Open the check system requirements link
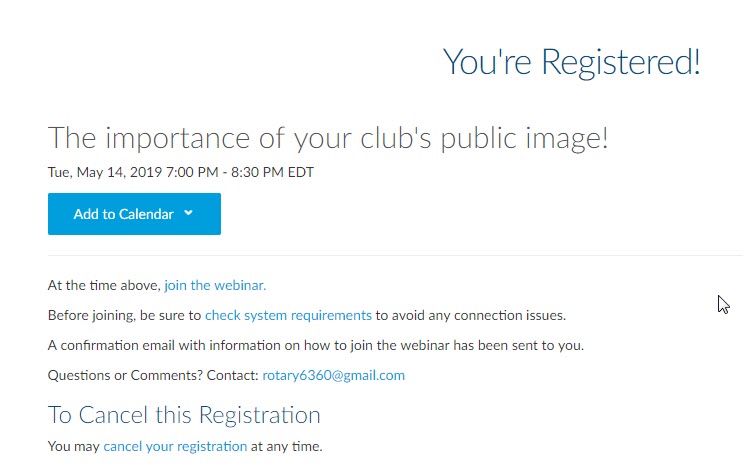 click(288, 315)
